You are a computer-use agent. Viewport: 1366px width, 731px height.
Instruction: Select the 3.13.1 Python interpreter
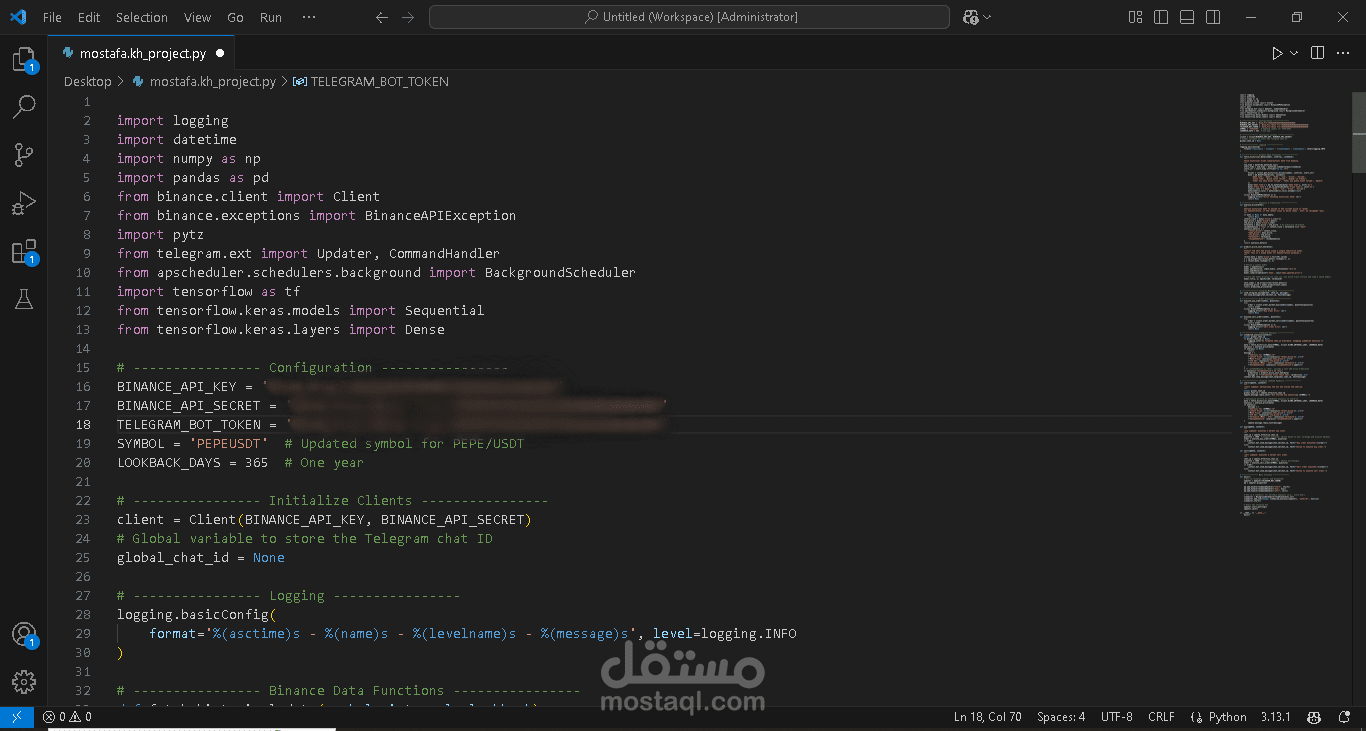pyautogui.click(x=1275, y=717)
